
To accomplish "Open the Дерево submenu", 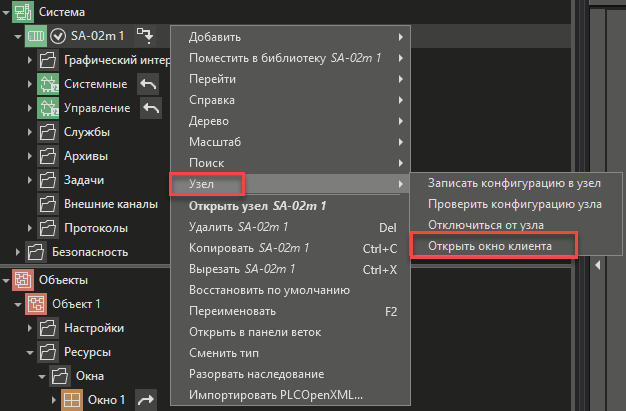I will pyautogui.click(x=290, y=121).
